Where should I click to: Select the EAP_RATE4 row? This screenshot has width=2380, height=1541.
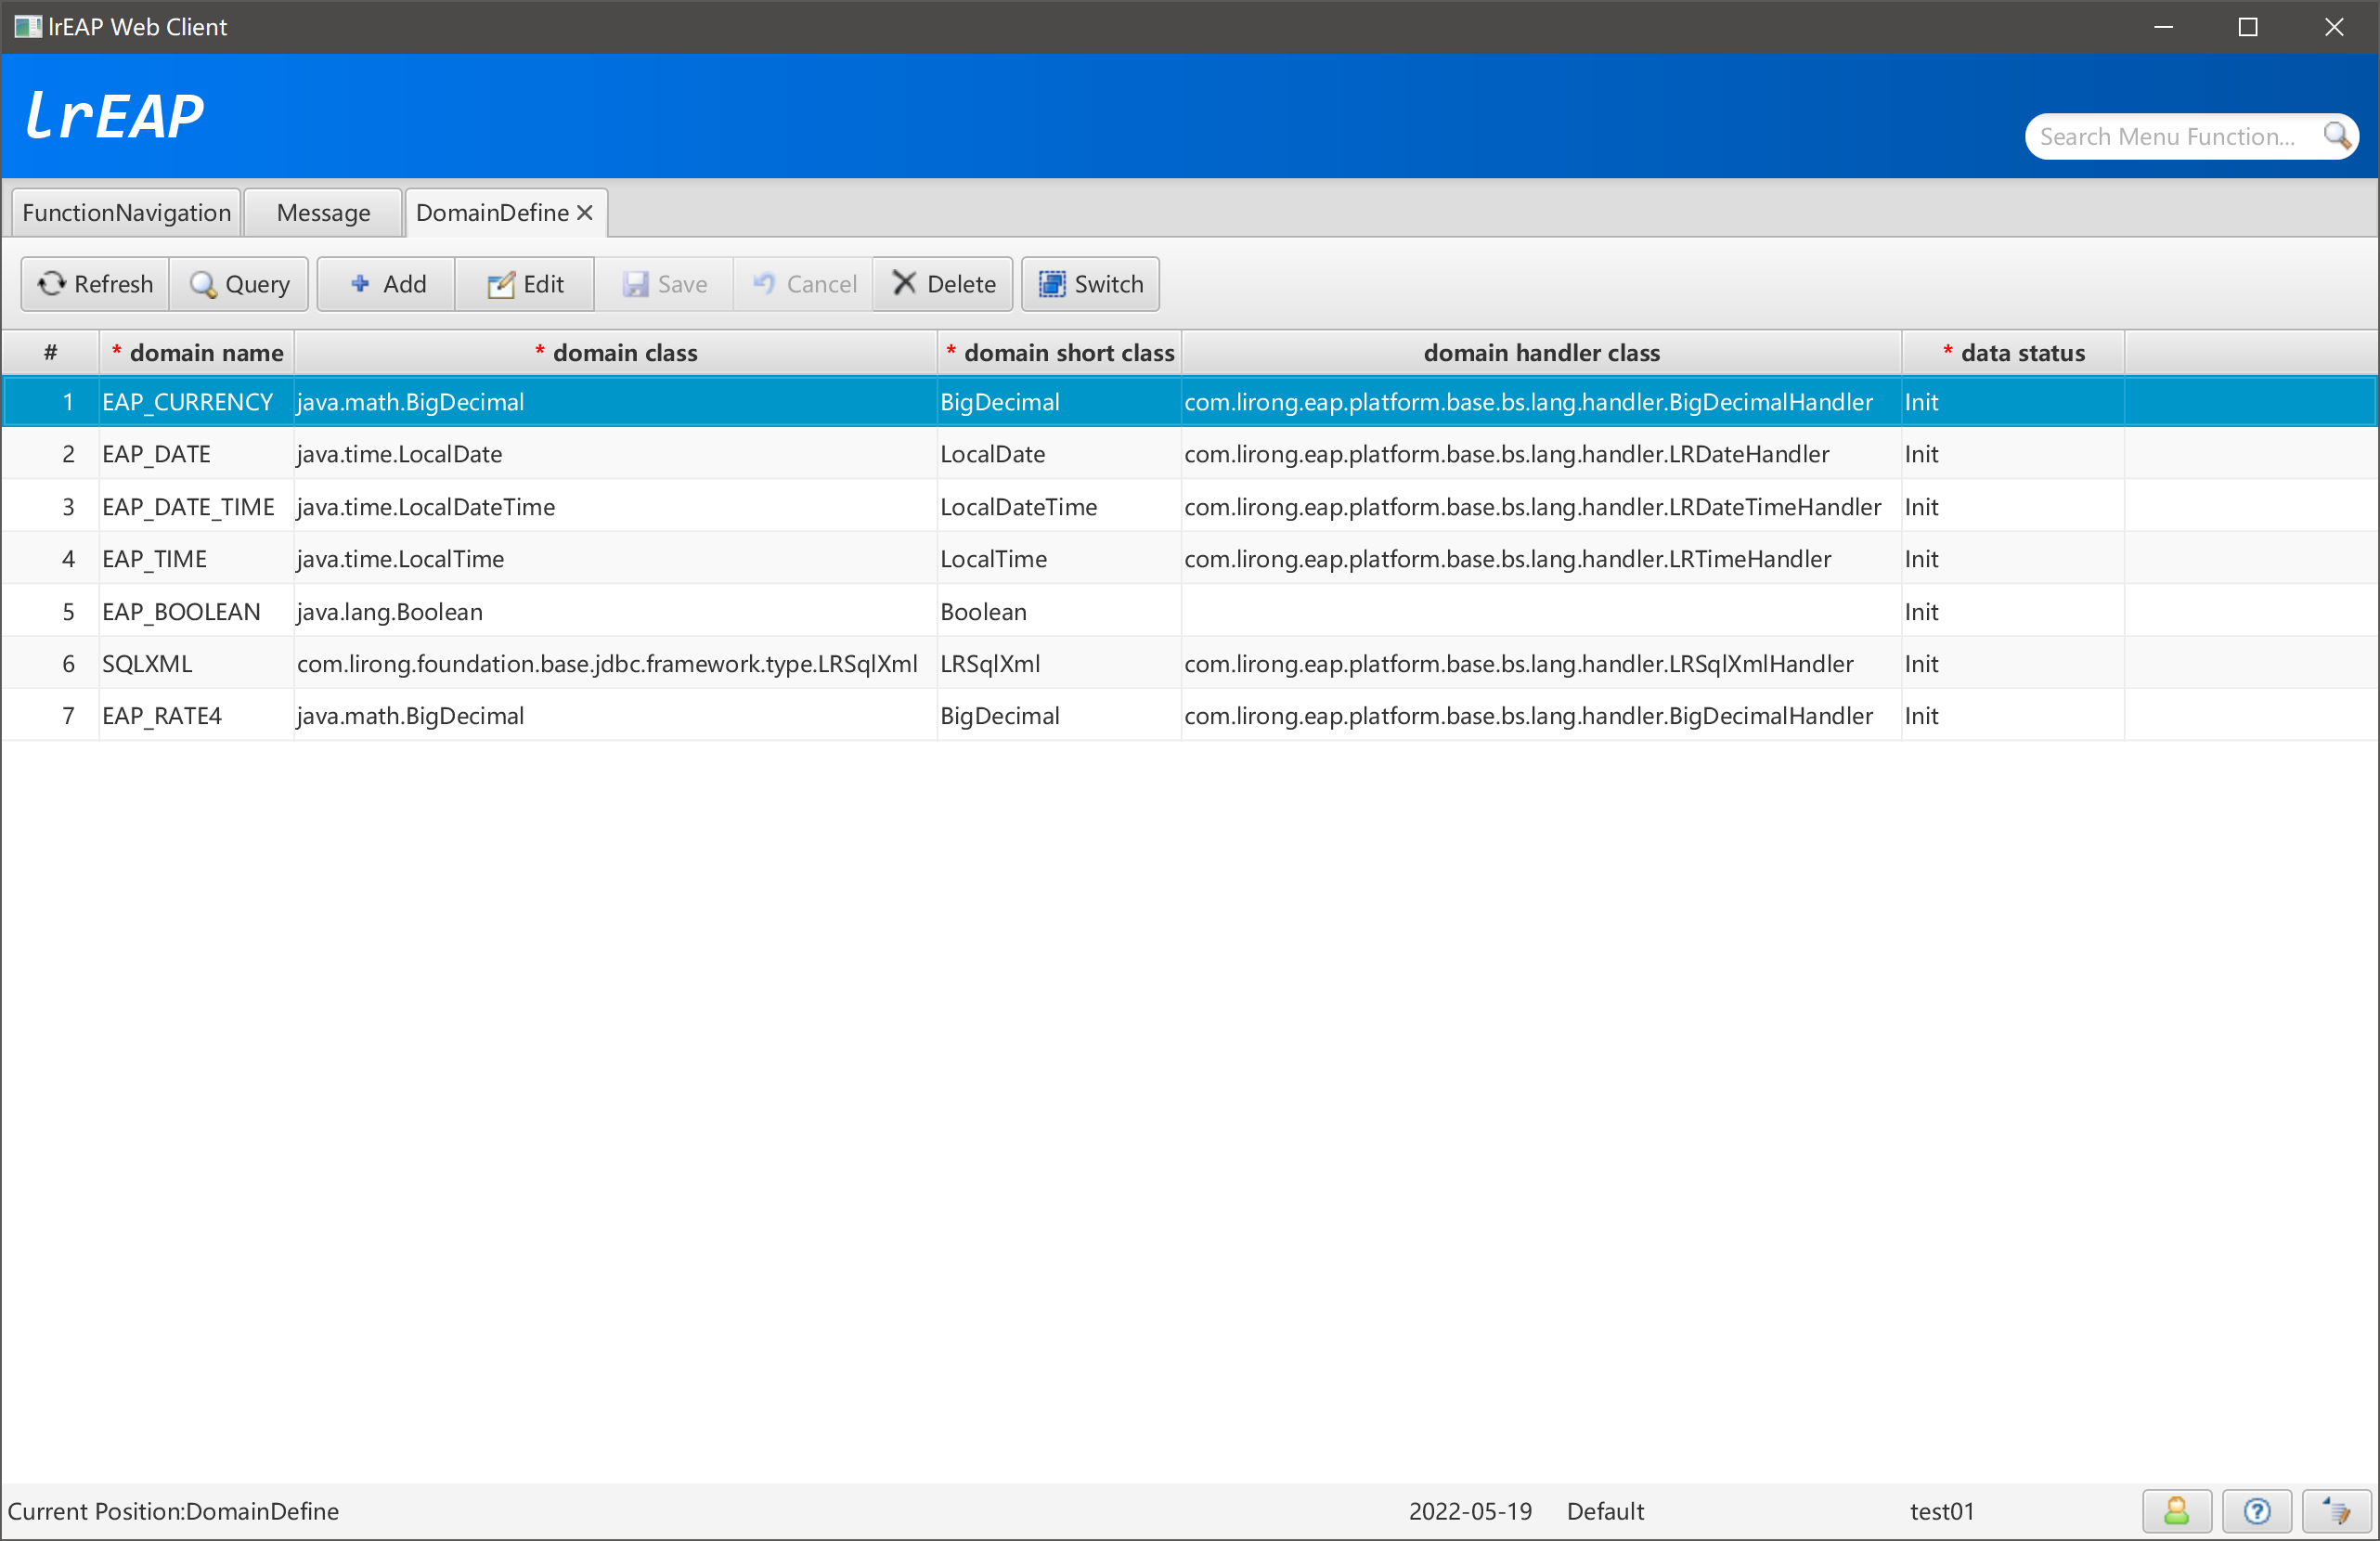(1190, 716)
